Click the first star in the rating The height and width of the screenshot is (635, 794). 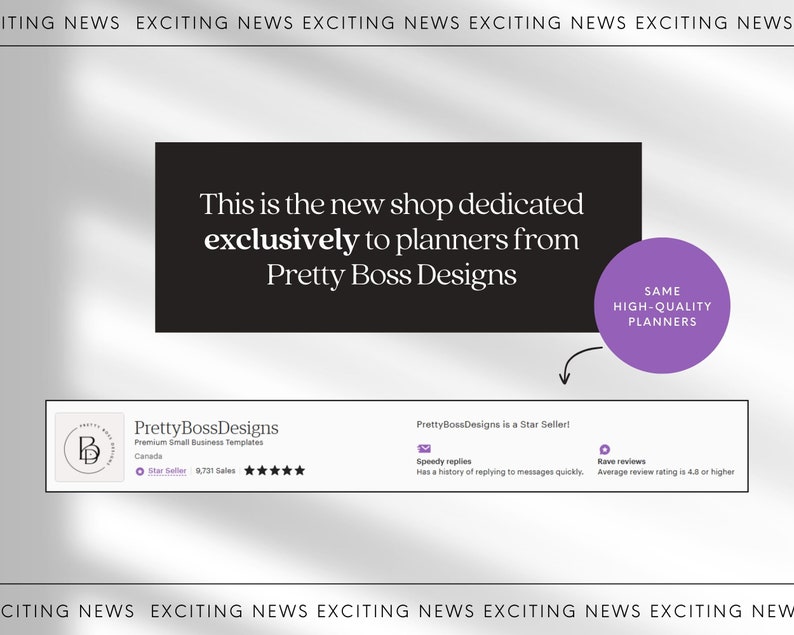pos(250,470)
